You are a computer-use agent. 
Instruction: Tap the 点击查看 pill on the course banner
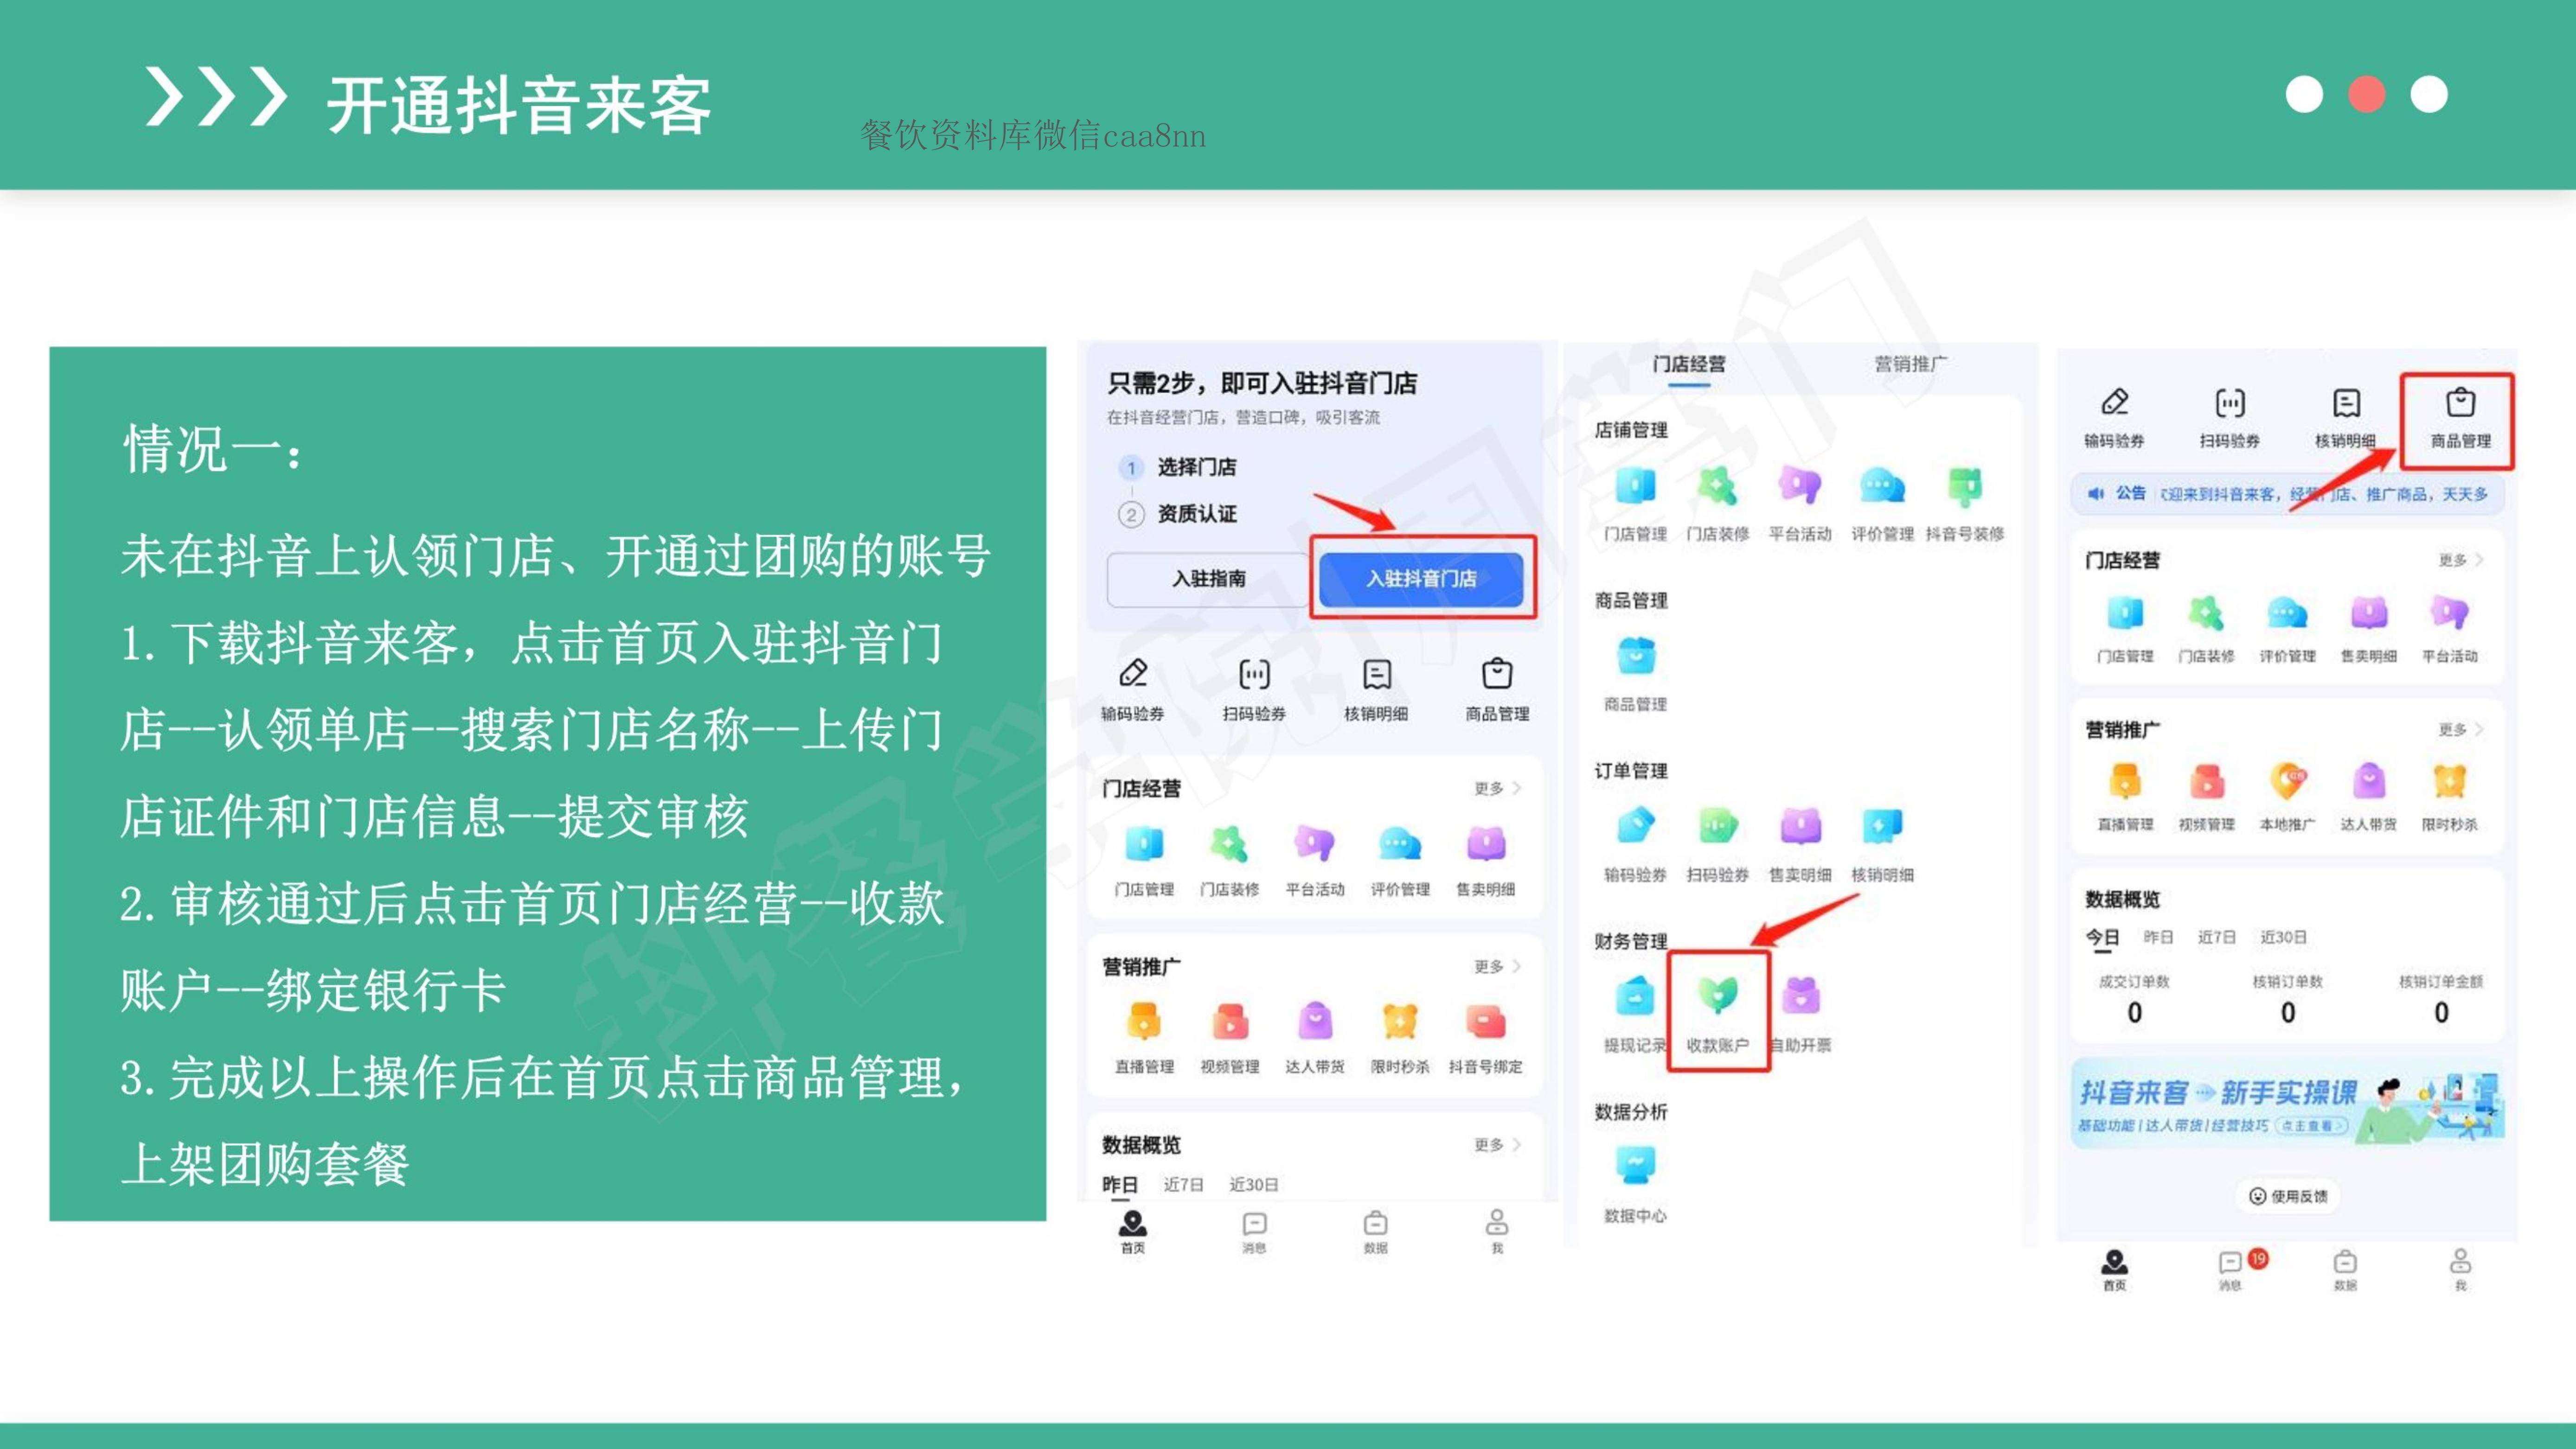[2311, 1125]
